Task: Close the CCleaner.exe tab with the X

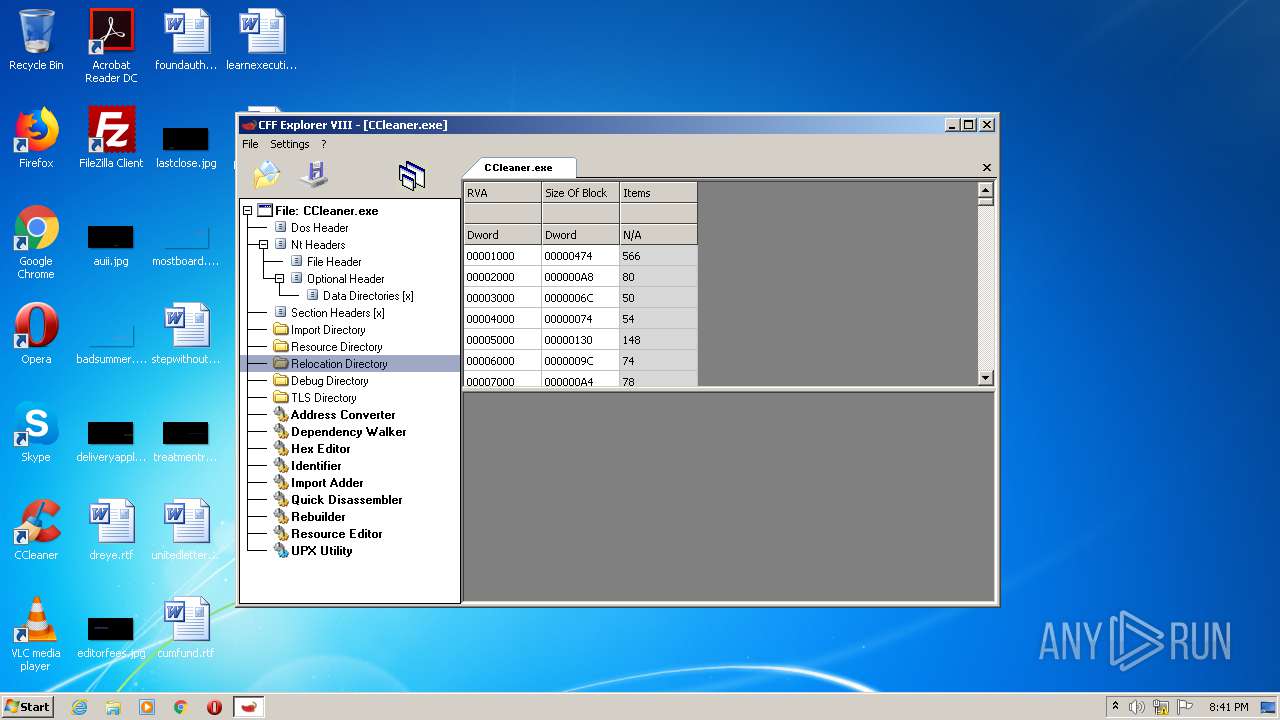Action: 986,168
